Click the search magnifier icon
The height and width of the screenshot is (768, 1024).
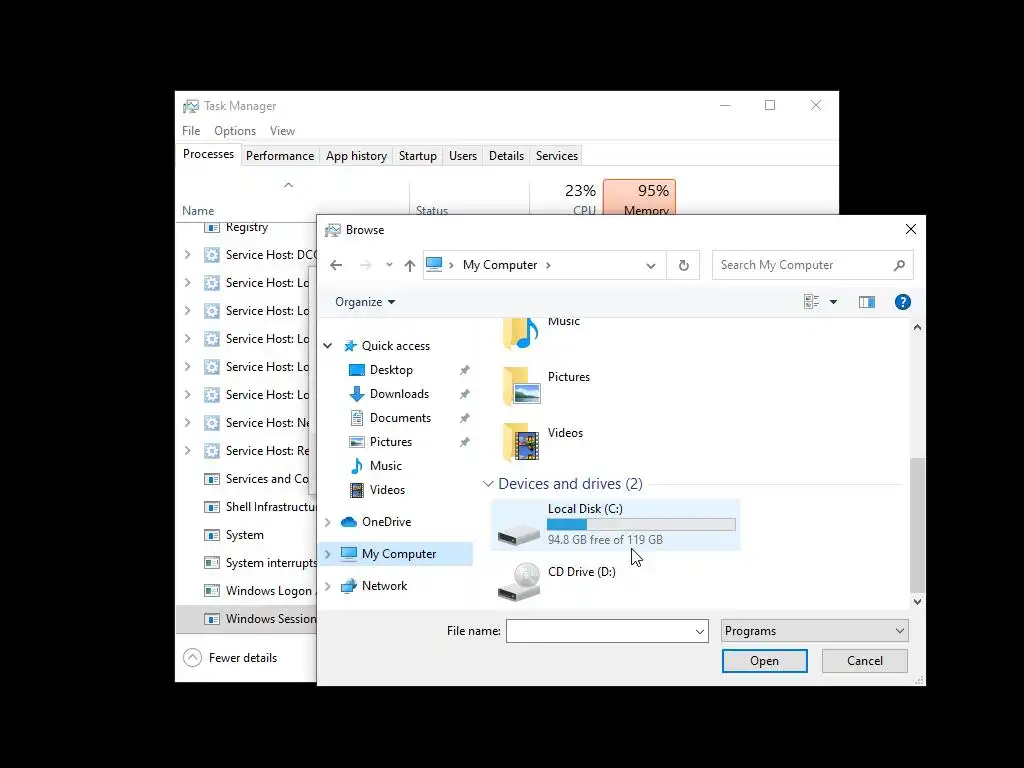click(899, 265)
